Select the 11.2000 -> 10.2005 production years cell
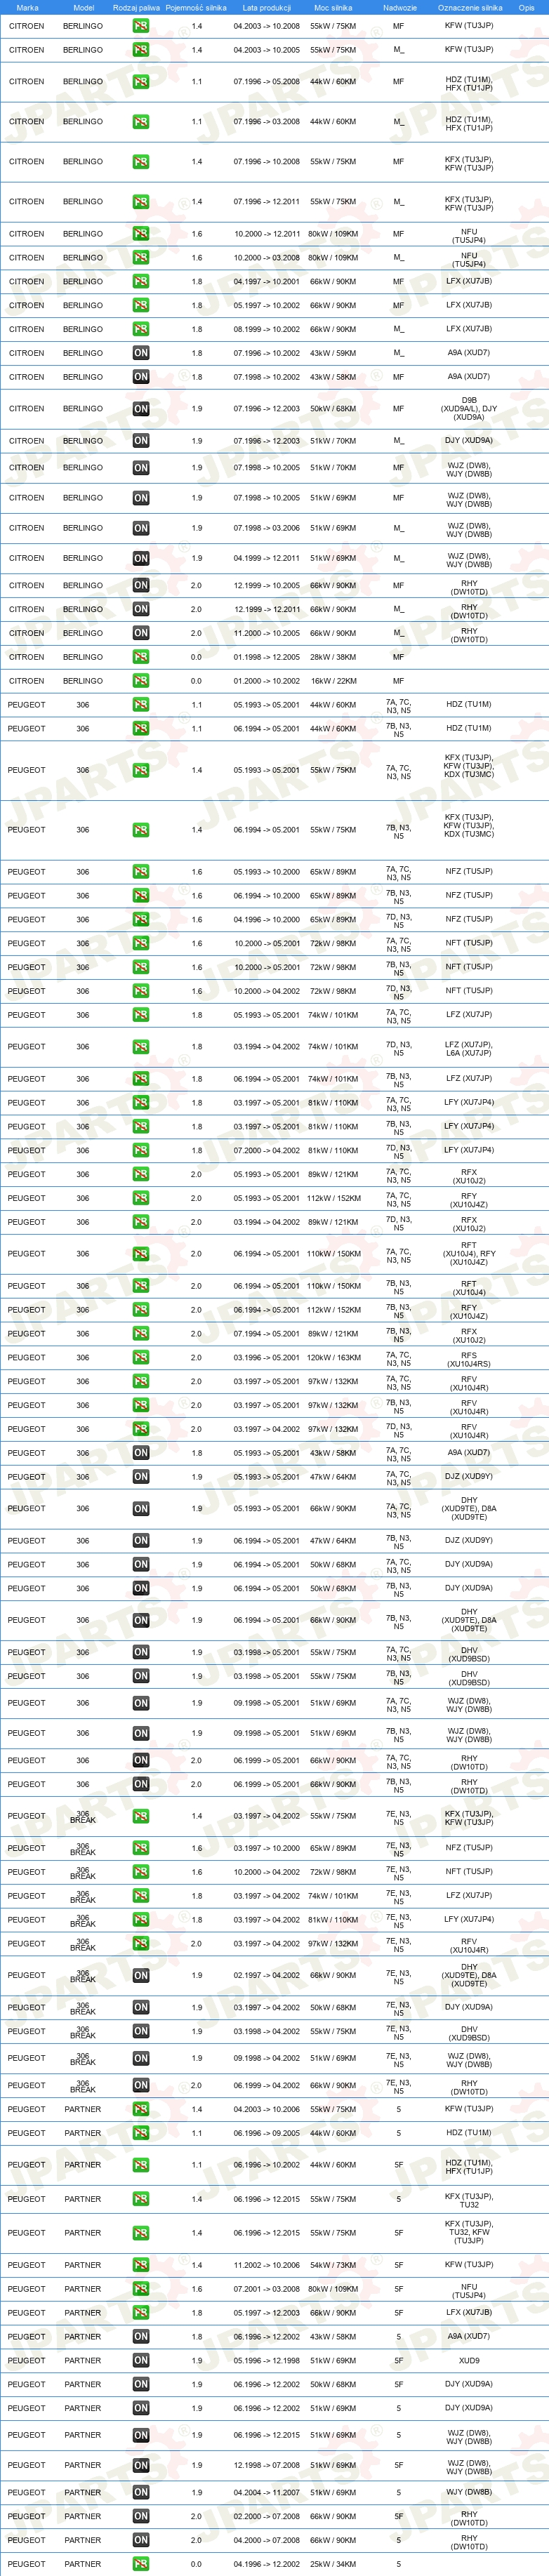549x2576 pixels. (266, 633)
